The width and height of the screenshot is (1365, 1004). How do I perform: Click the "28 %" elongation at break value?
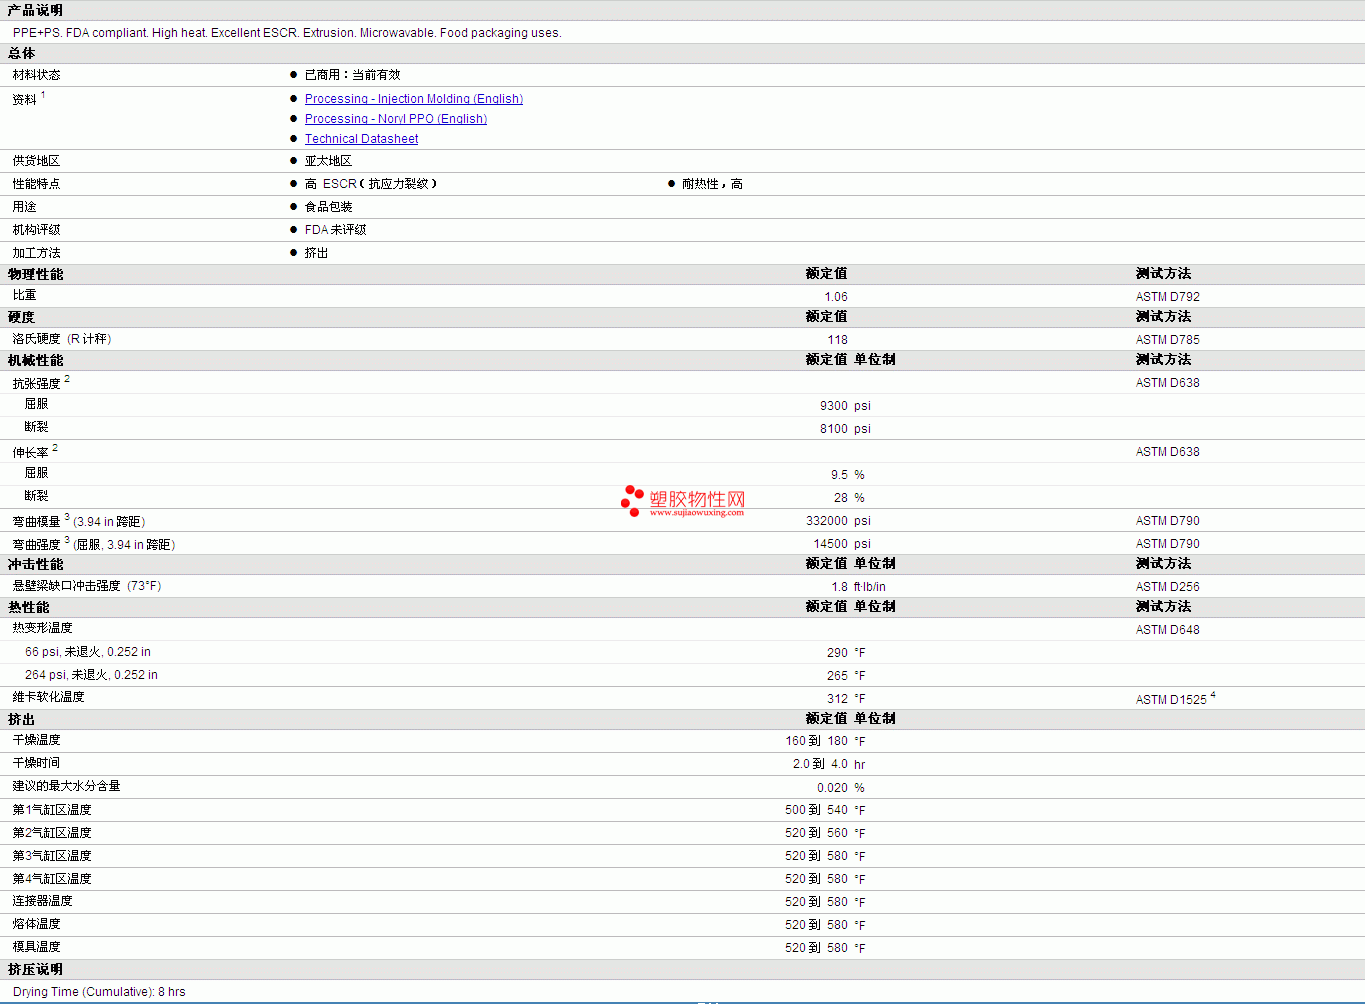tap(849, 498)
